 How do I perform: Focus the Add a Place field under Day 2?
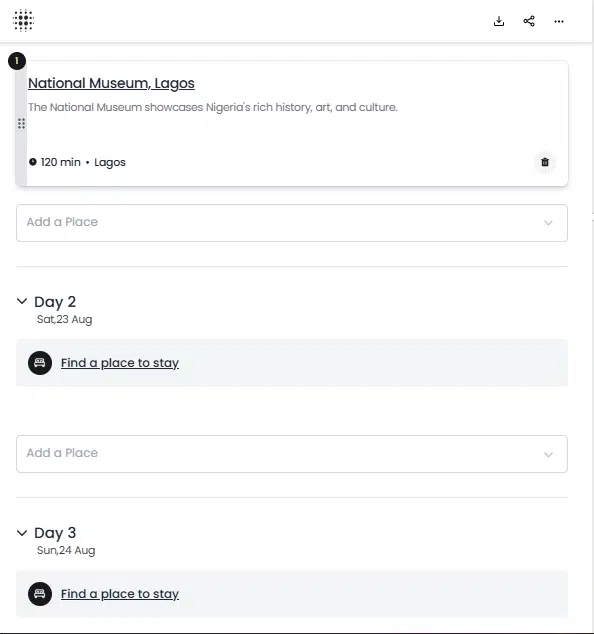pyautogui.click(x=292, y=454)
